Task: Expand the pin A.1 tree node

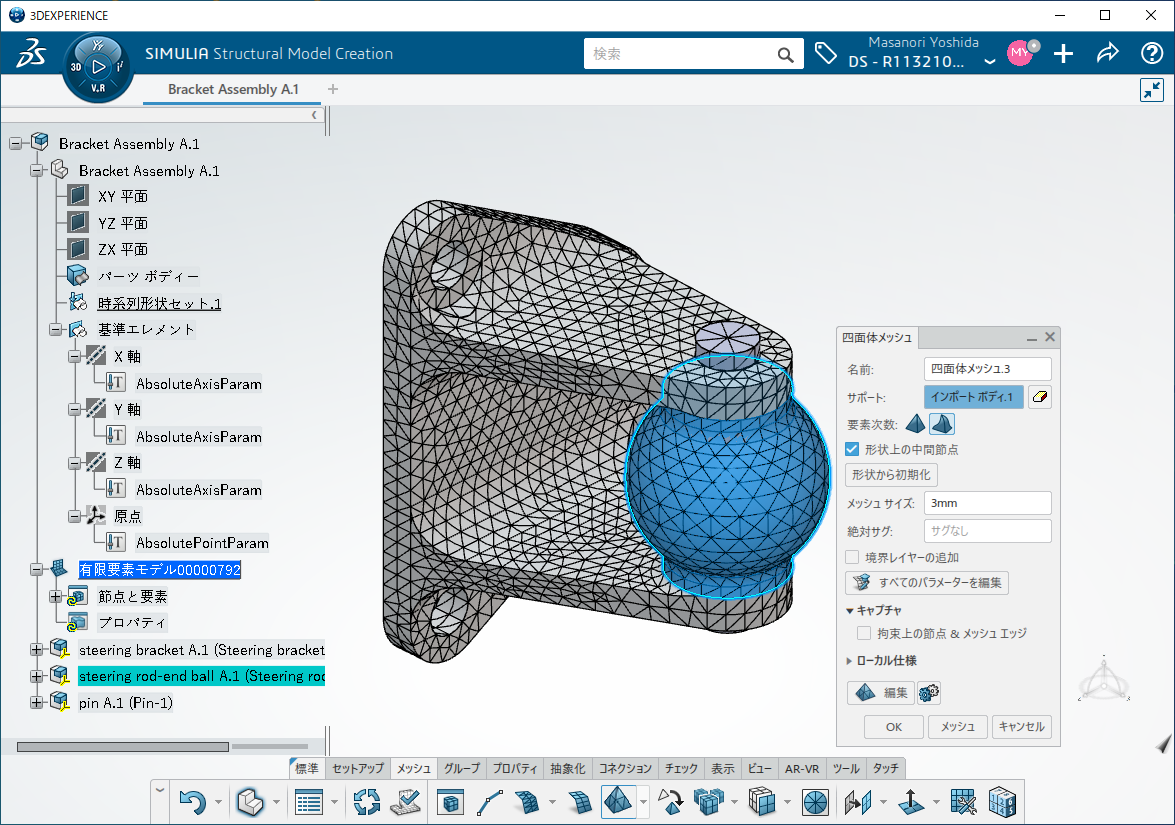Action: (x=37, y=703)
